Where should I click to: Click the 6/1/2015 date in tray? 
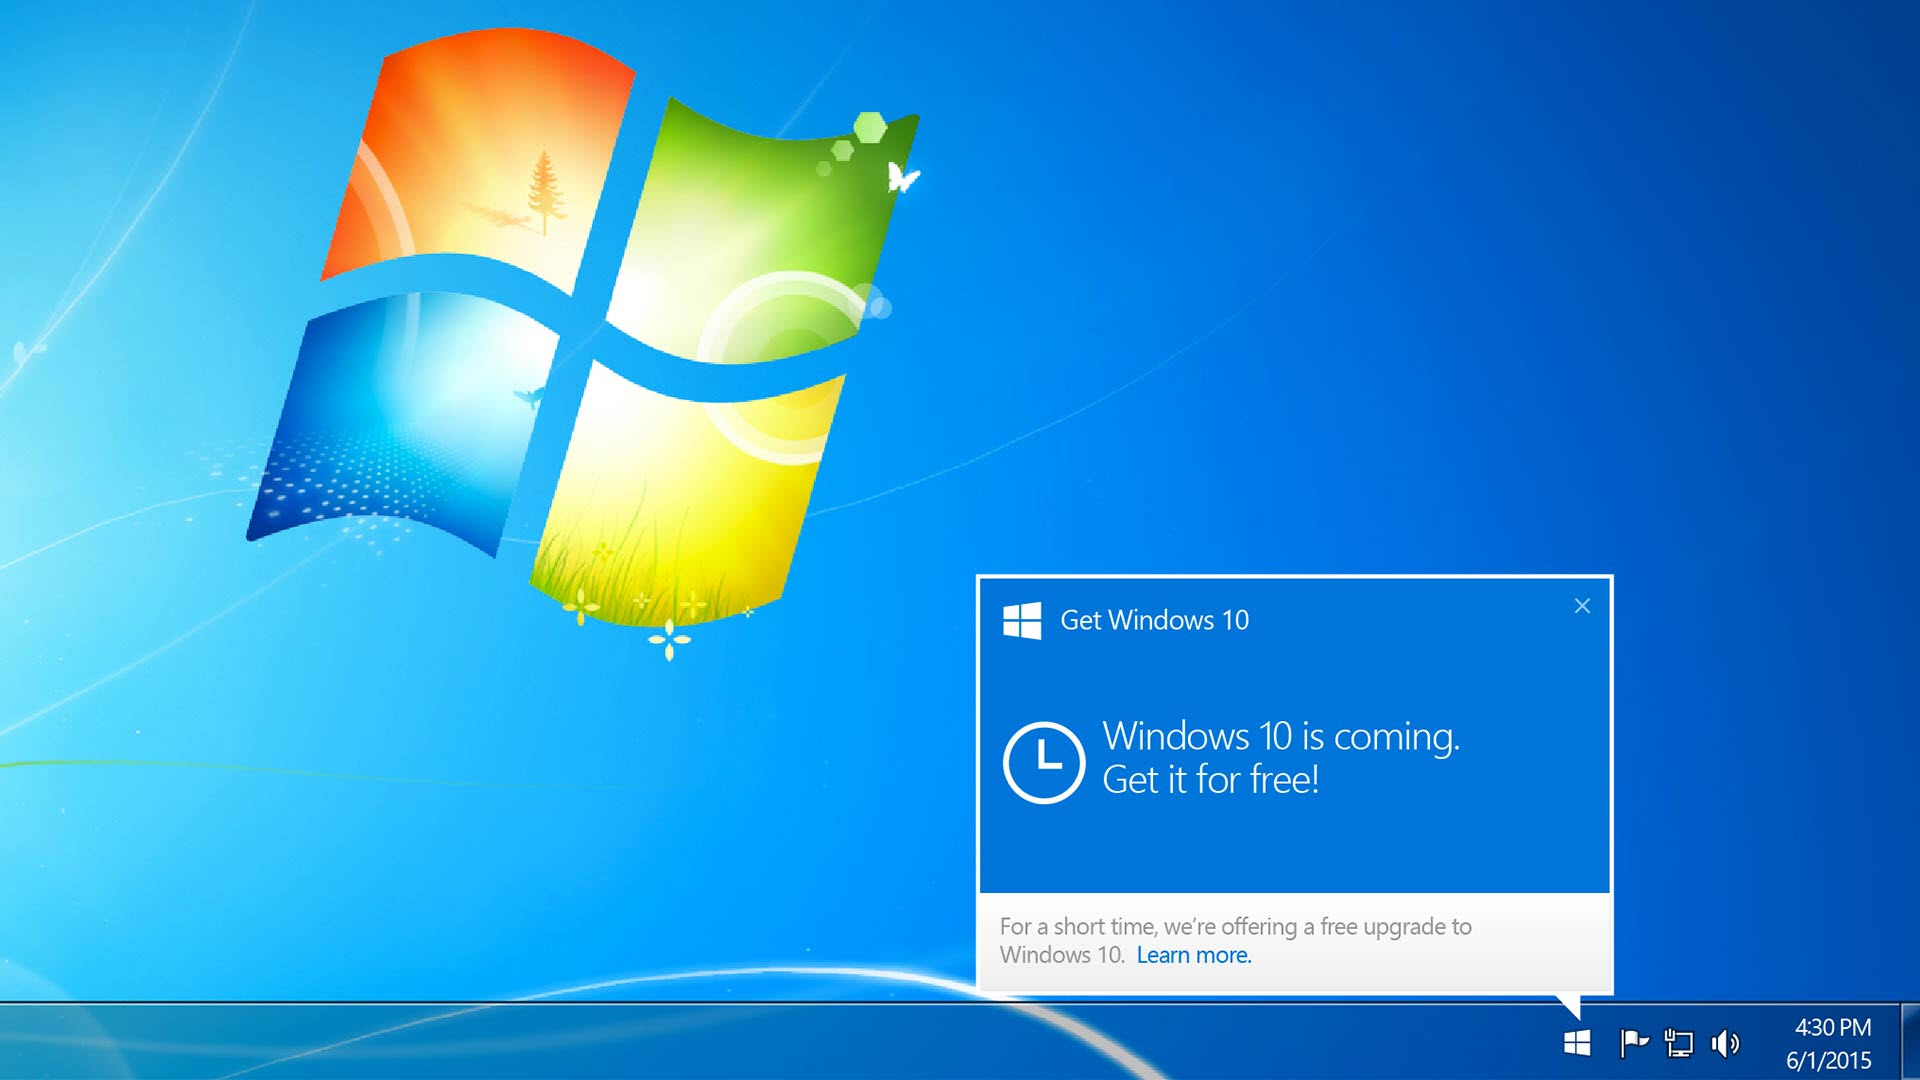click(1828, 1060)
